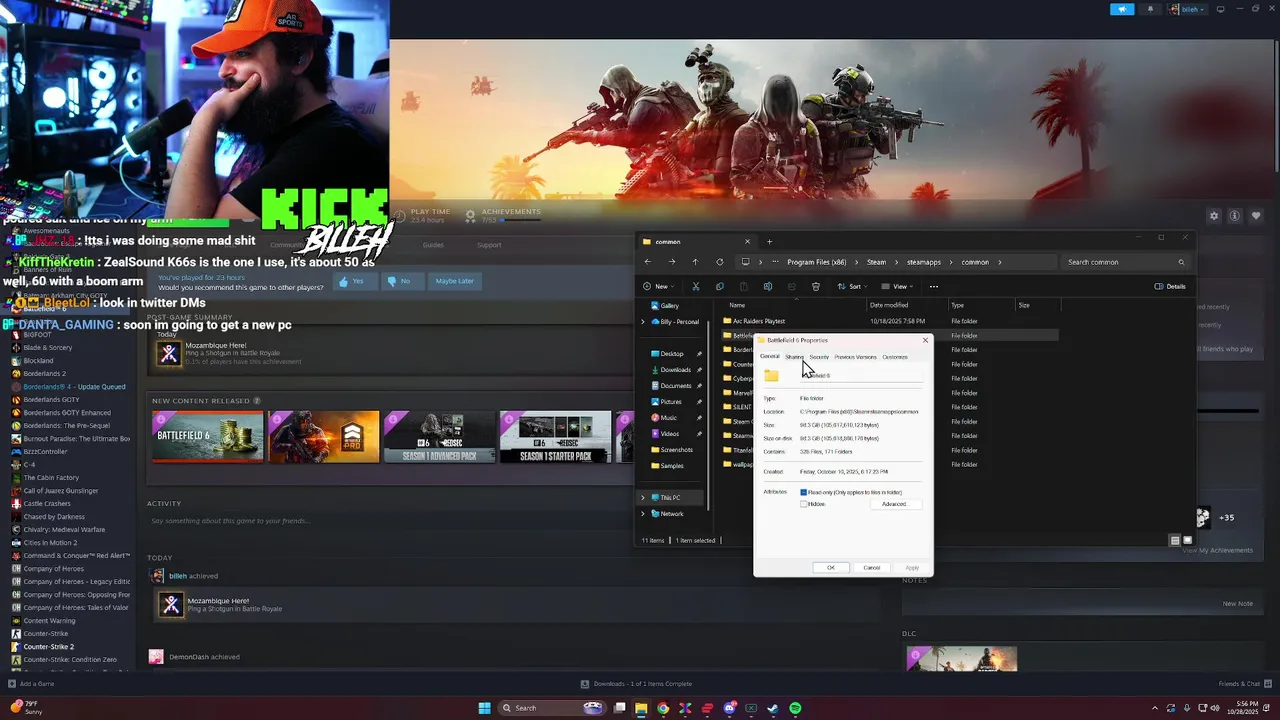Switch to the Security tab in Properties

click(x=819, y=357)
